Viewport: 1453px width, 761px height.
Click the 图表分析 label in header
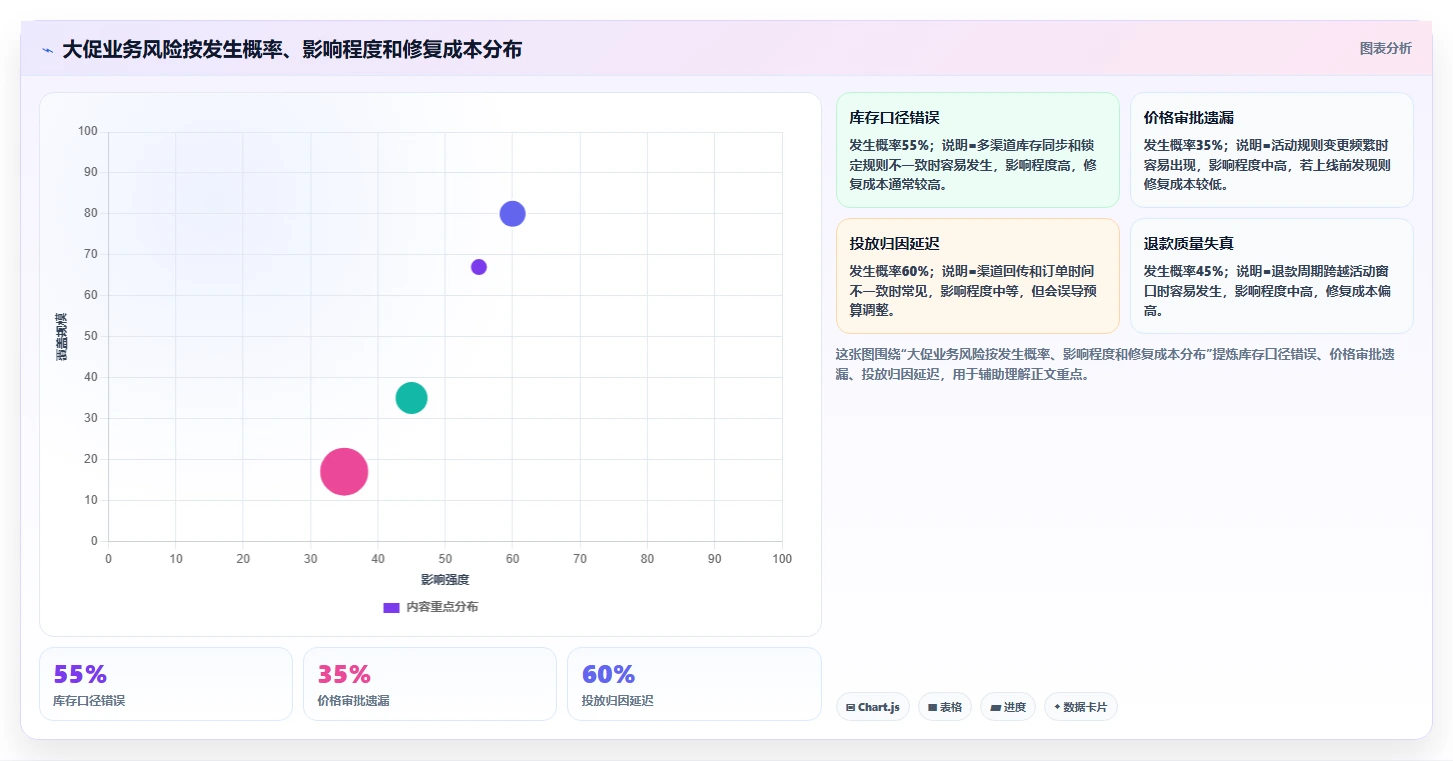pyautogui.click(x=1385, y=48)
